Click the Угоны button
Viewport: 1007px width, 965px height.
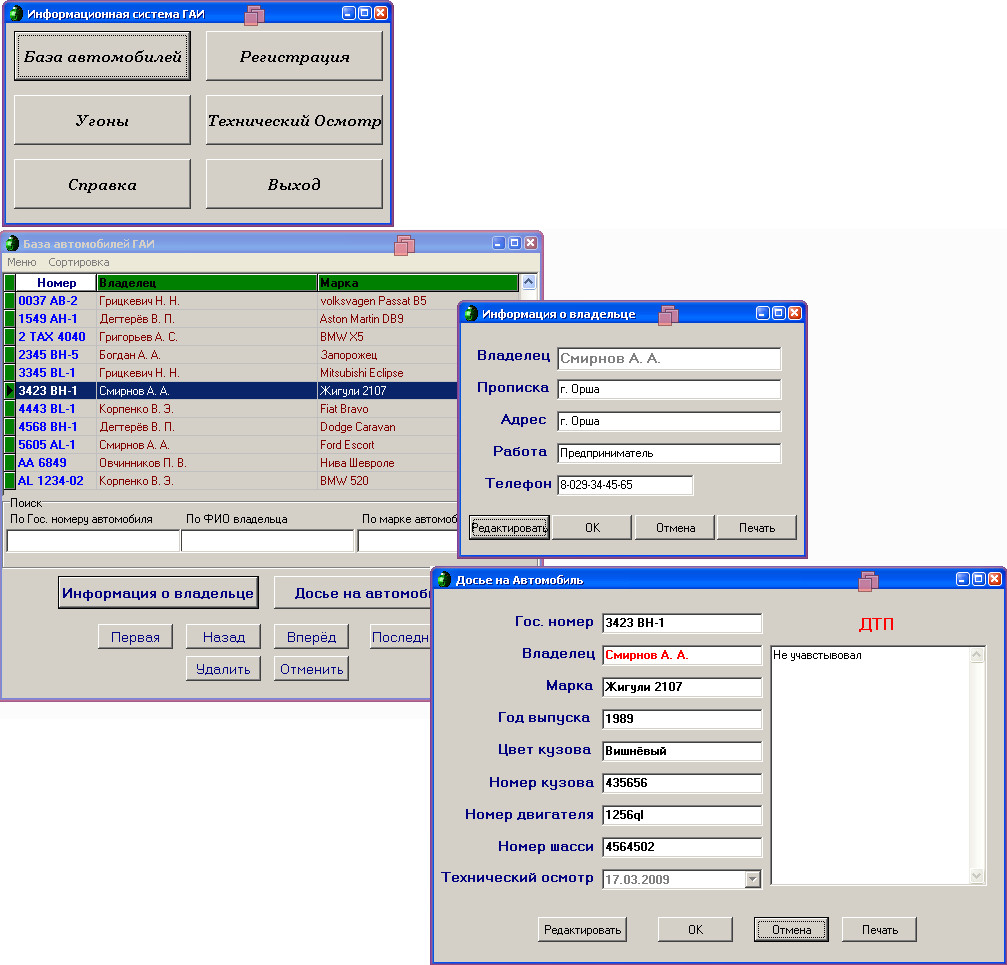[x=102, y=120]
